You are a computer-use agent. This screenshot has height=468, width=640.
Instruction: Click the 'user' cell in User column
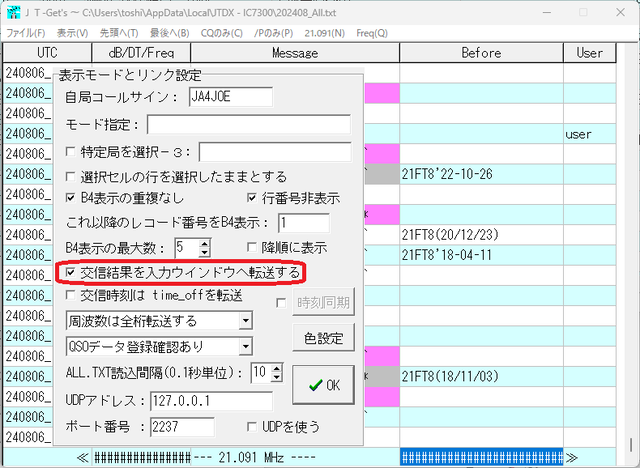[x=590, y=134]
